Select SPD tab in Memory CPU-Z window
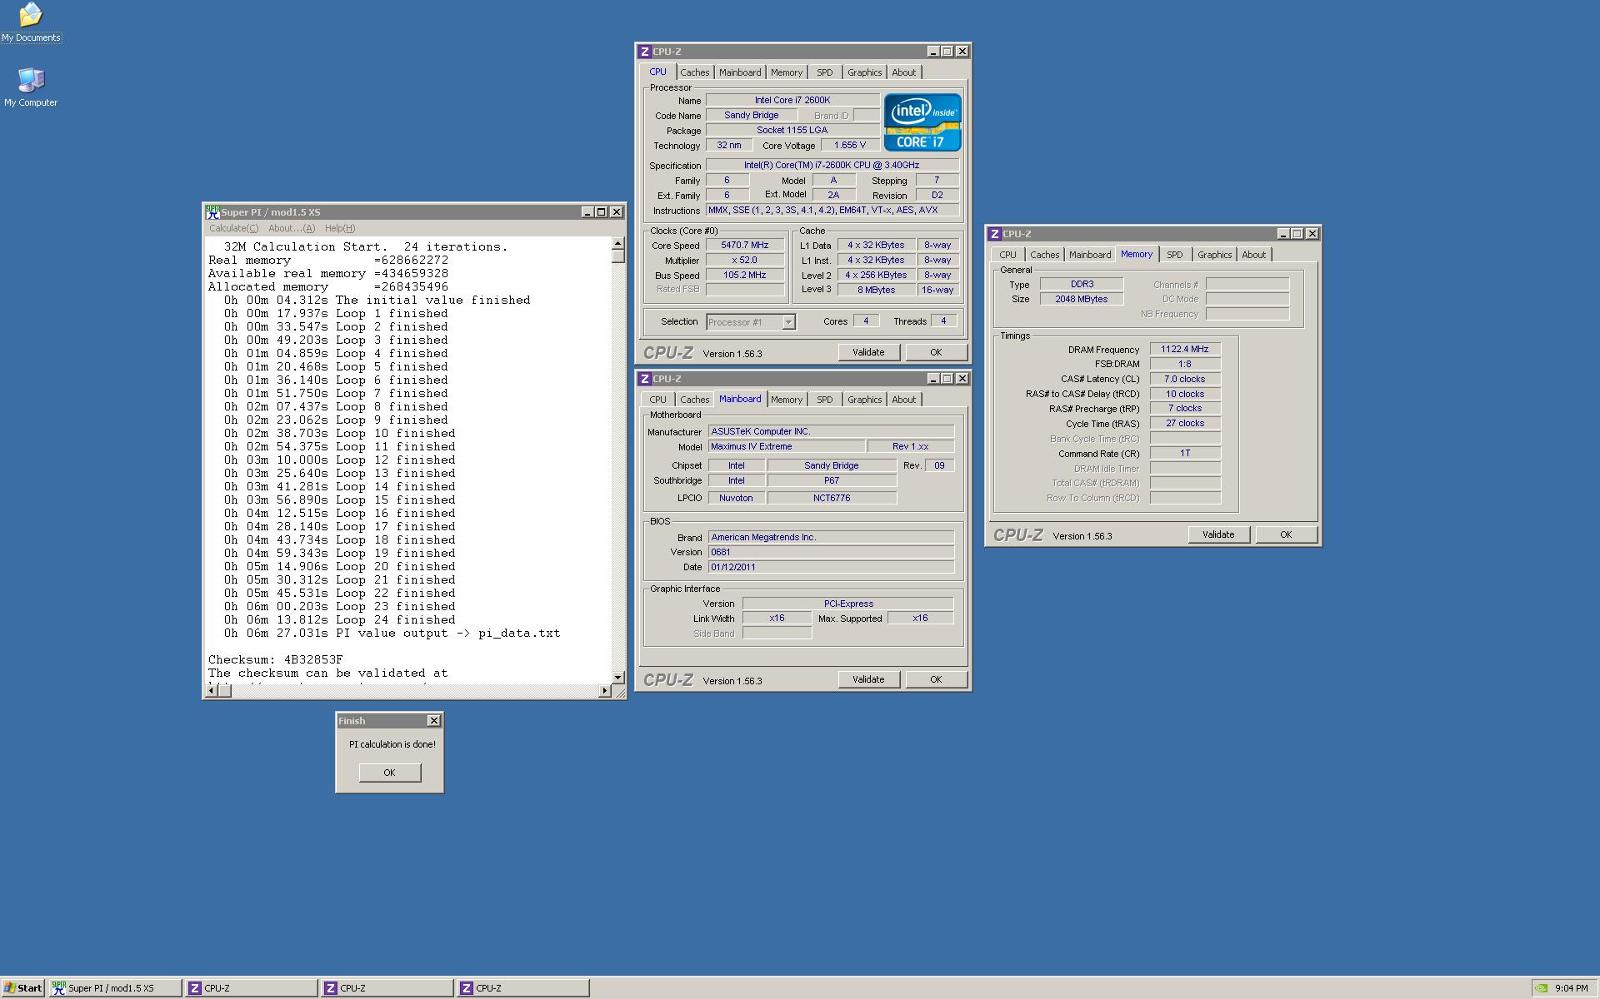 (1175, 254)
